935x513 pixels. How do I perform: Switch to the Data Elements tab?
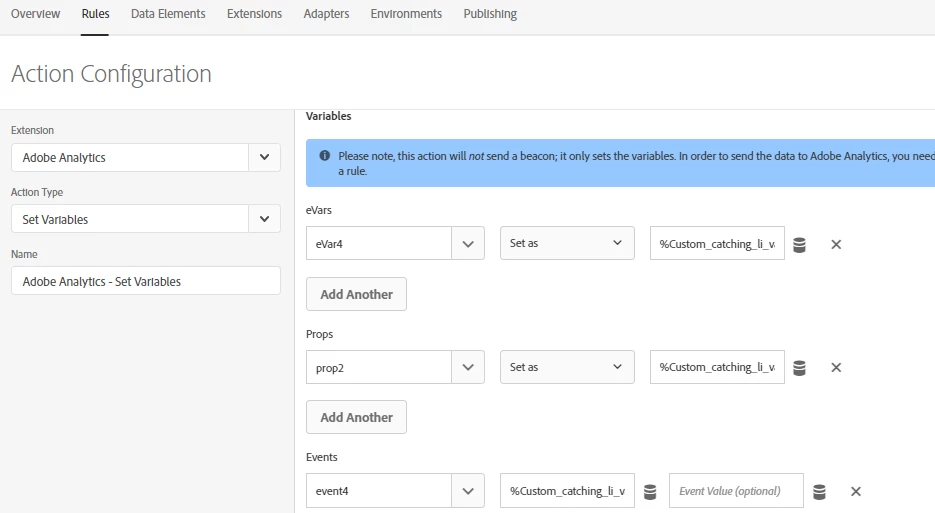point(168,14)
